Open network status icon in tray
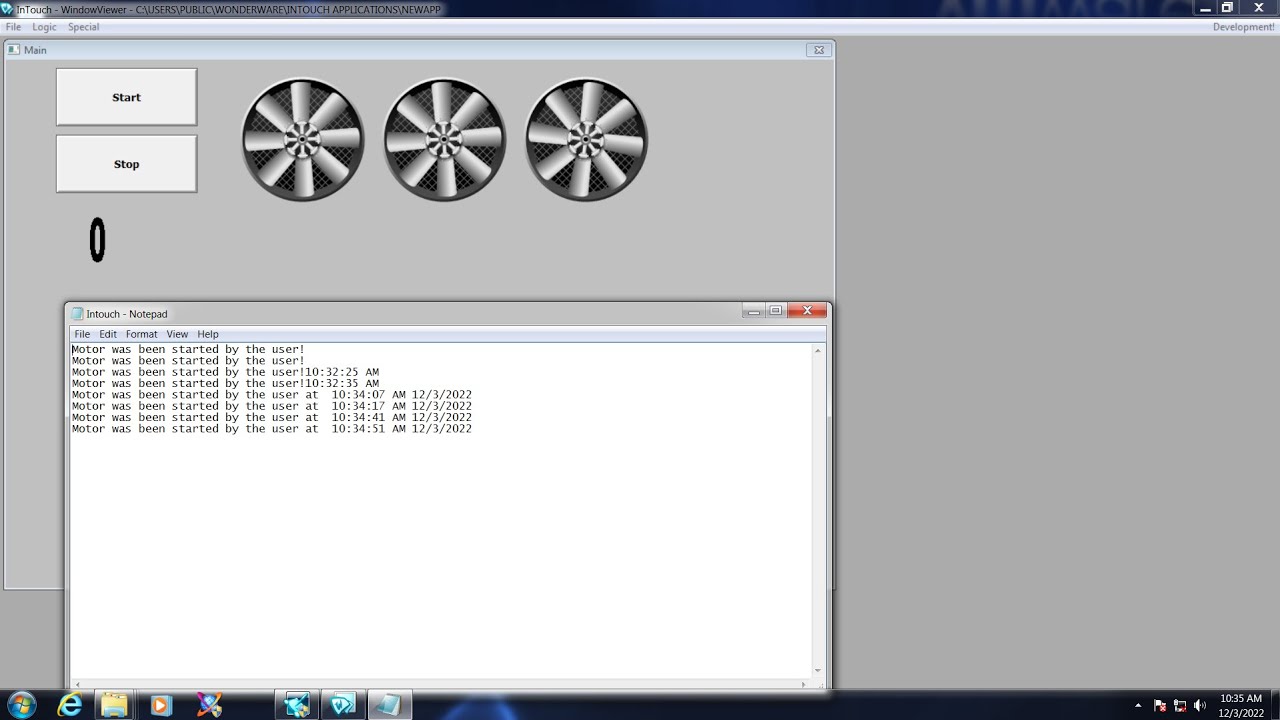 pyautogui.click(x=1180, y=705)
